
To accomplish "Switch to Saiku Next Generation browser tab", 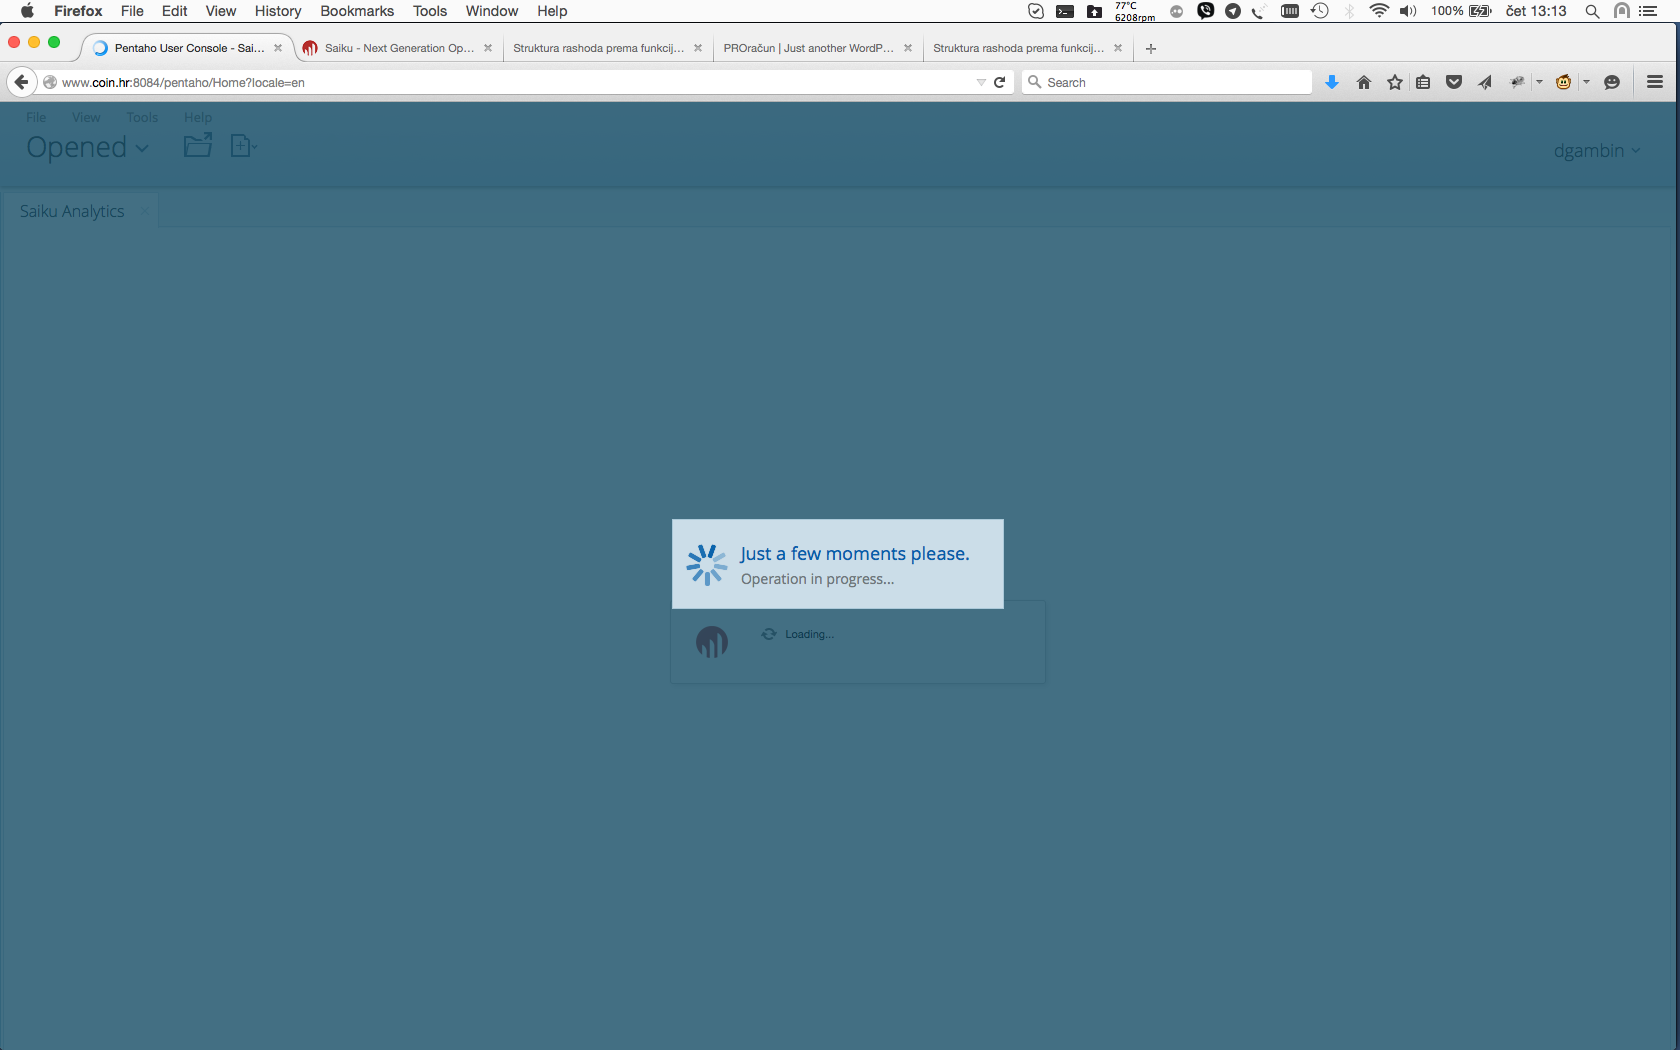I will click(398, 48).
